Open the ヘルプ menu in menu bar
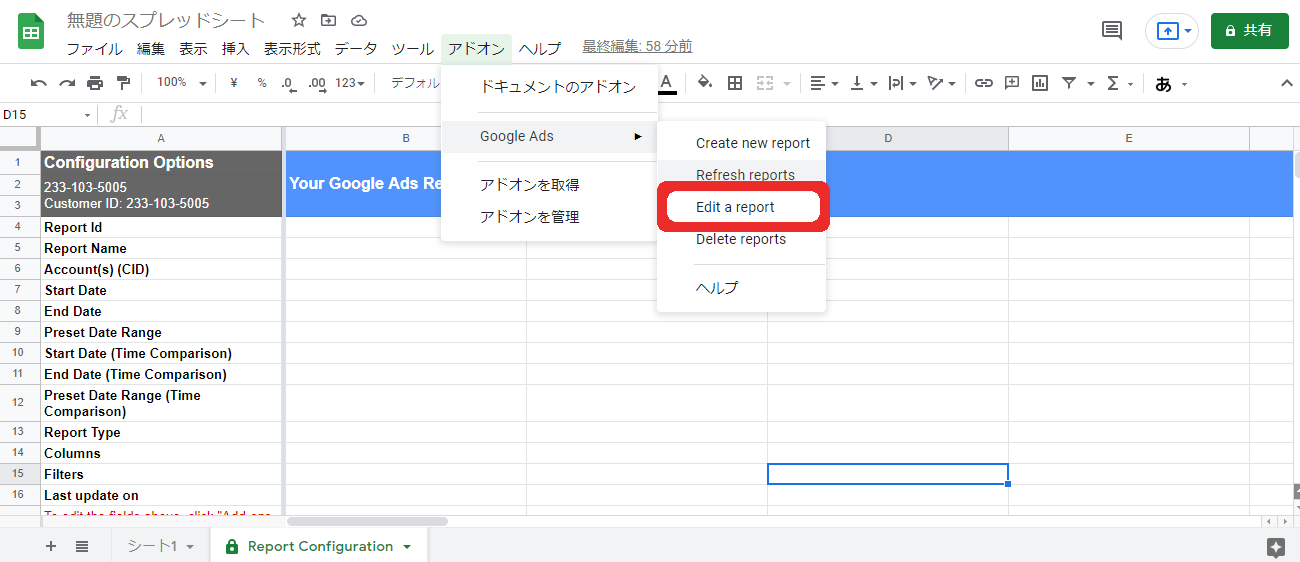Image resolution: width=1300 pixels, height=562 pixels. [540, 48]
